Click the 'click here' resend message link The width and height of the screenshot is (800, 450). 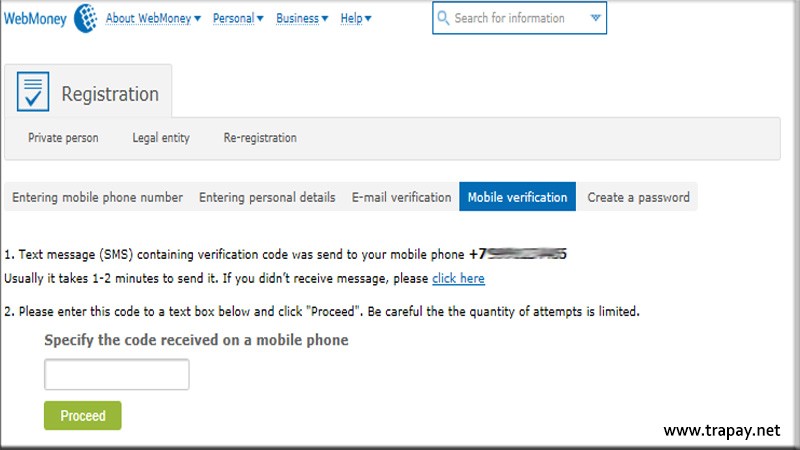point(458,278)
